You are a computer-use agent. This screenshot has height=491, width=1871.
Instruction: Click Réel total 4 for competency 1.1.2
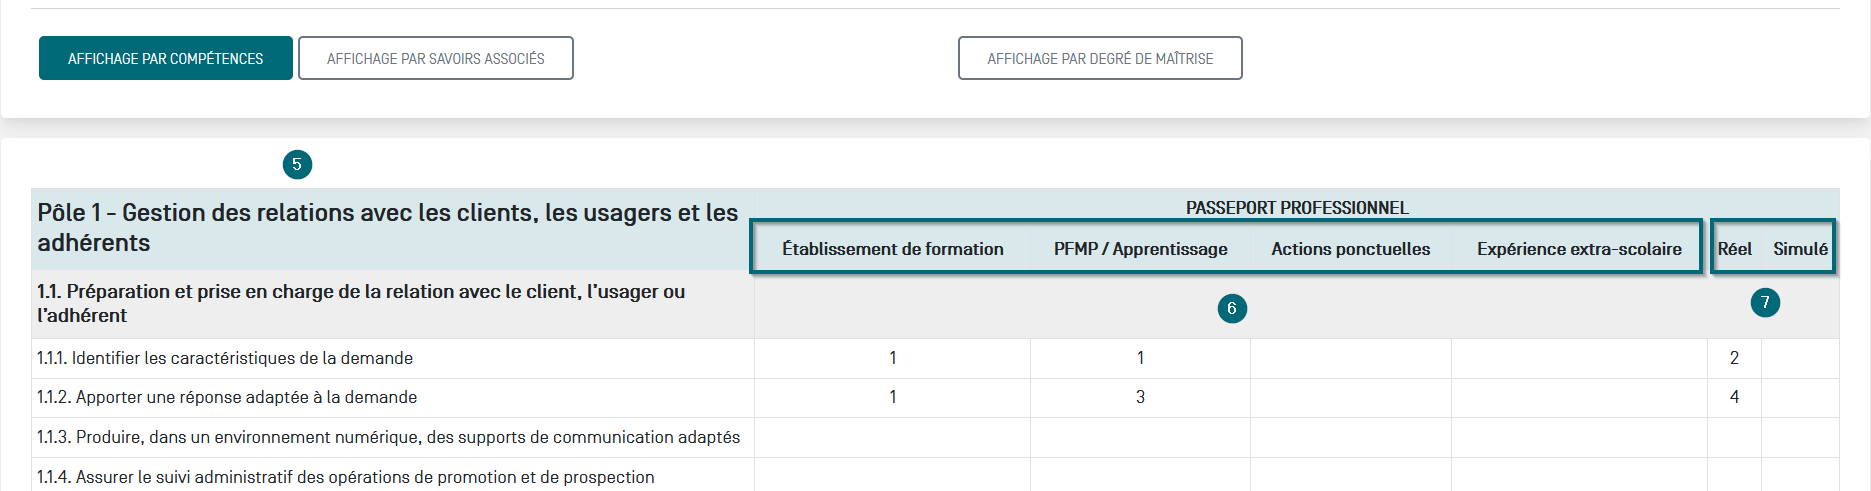[x=1734, y=397]
